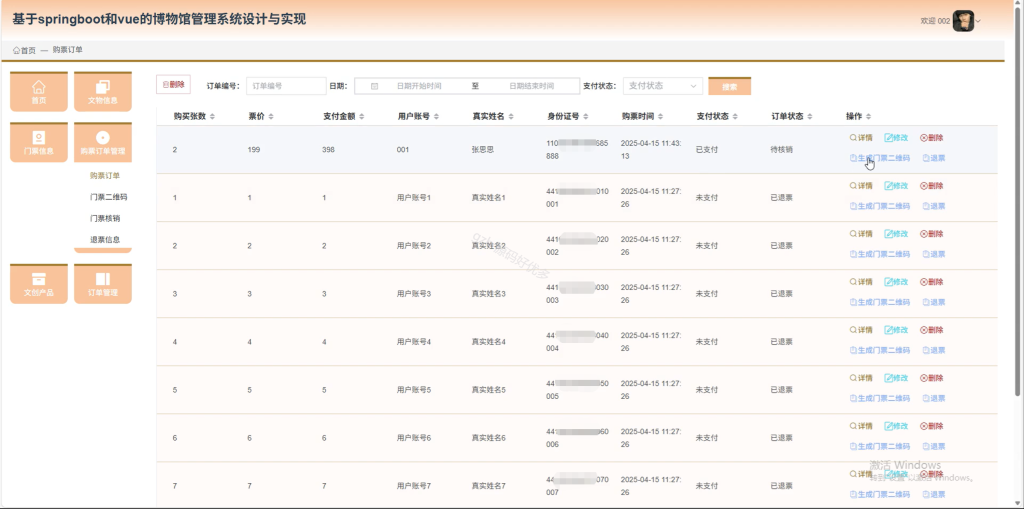Click 删除 for 真实姓名5 row

point(931,378)
